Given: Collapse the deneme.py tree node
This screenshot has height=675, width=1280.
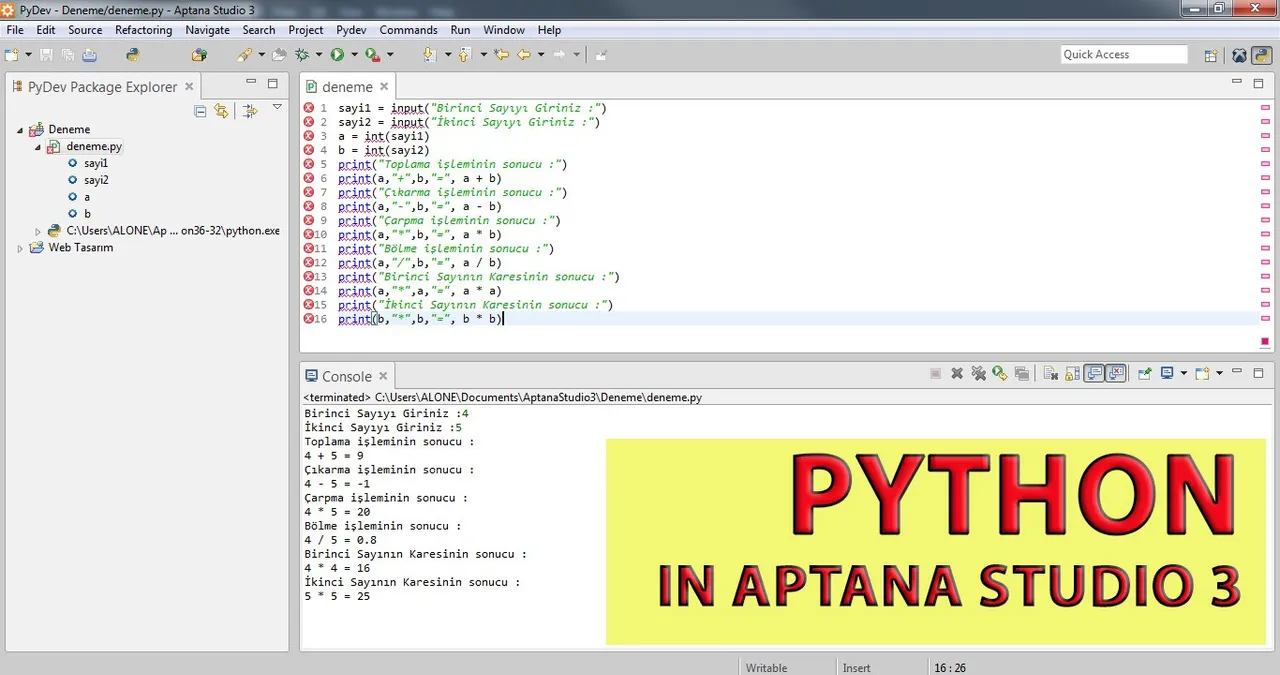Looking at the screenshot, I should point(38,147).
